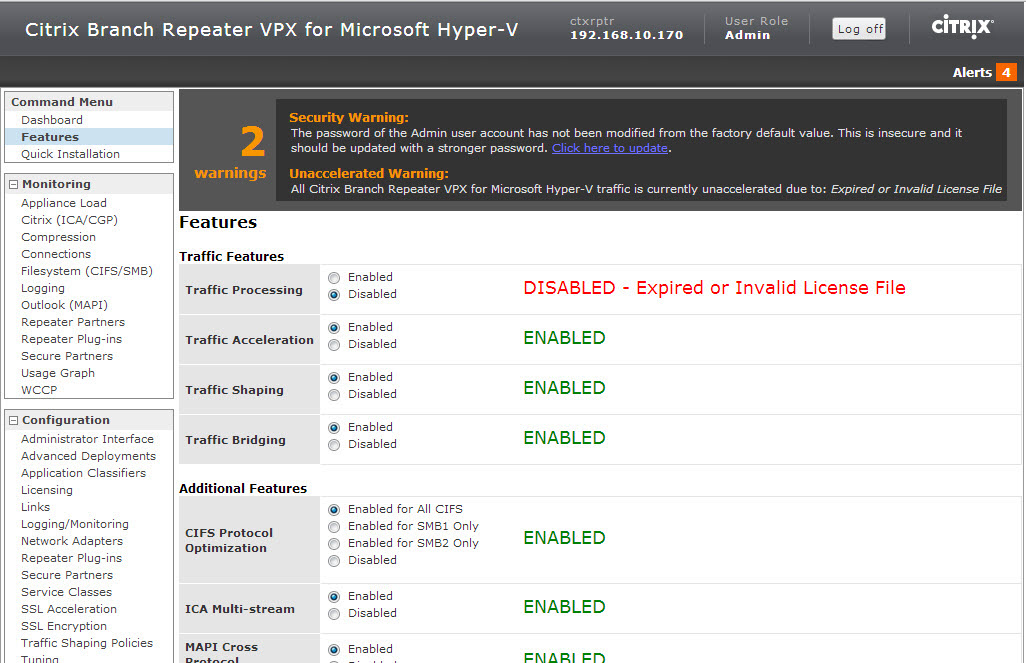The width and height of the screenshot is (1026, 663).
Task: Select Enabled for MAPI Cross Protocol
Action: click(x=334, y=649)
